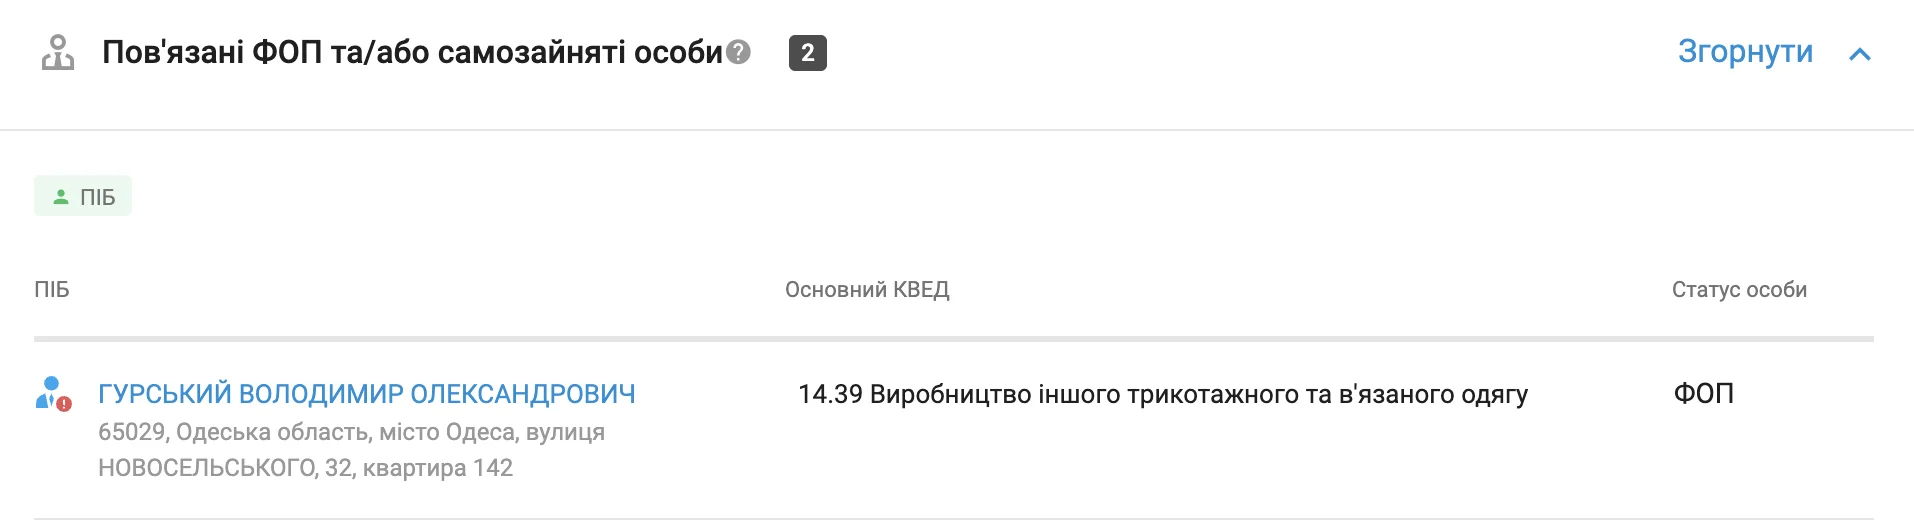The image size is (1914, 532).
Task: Click the green person icon in ПІБ chip
Action: coord(61,197)
